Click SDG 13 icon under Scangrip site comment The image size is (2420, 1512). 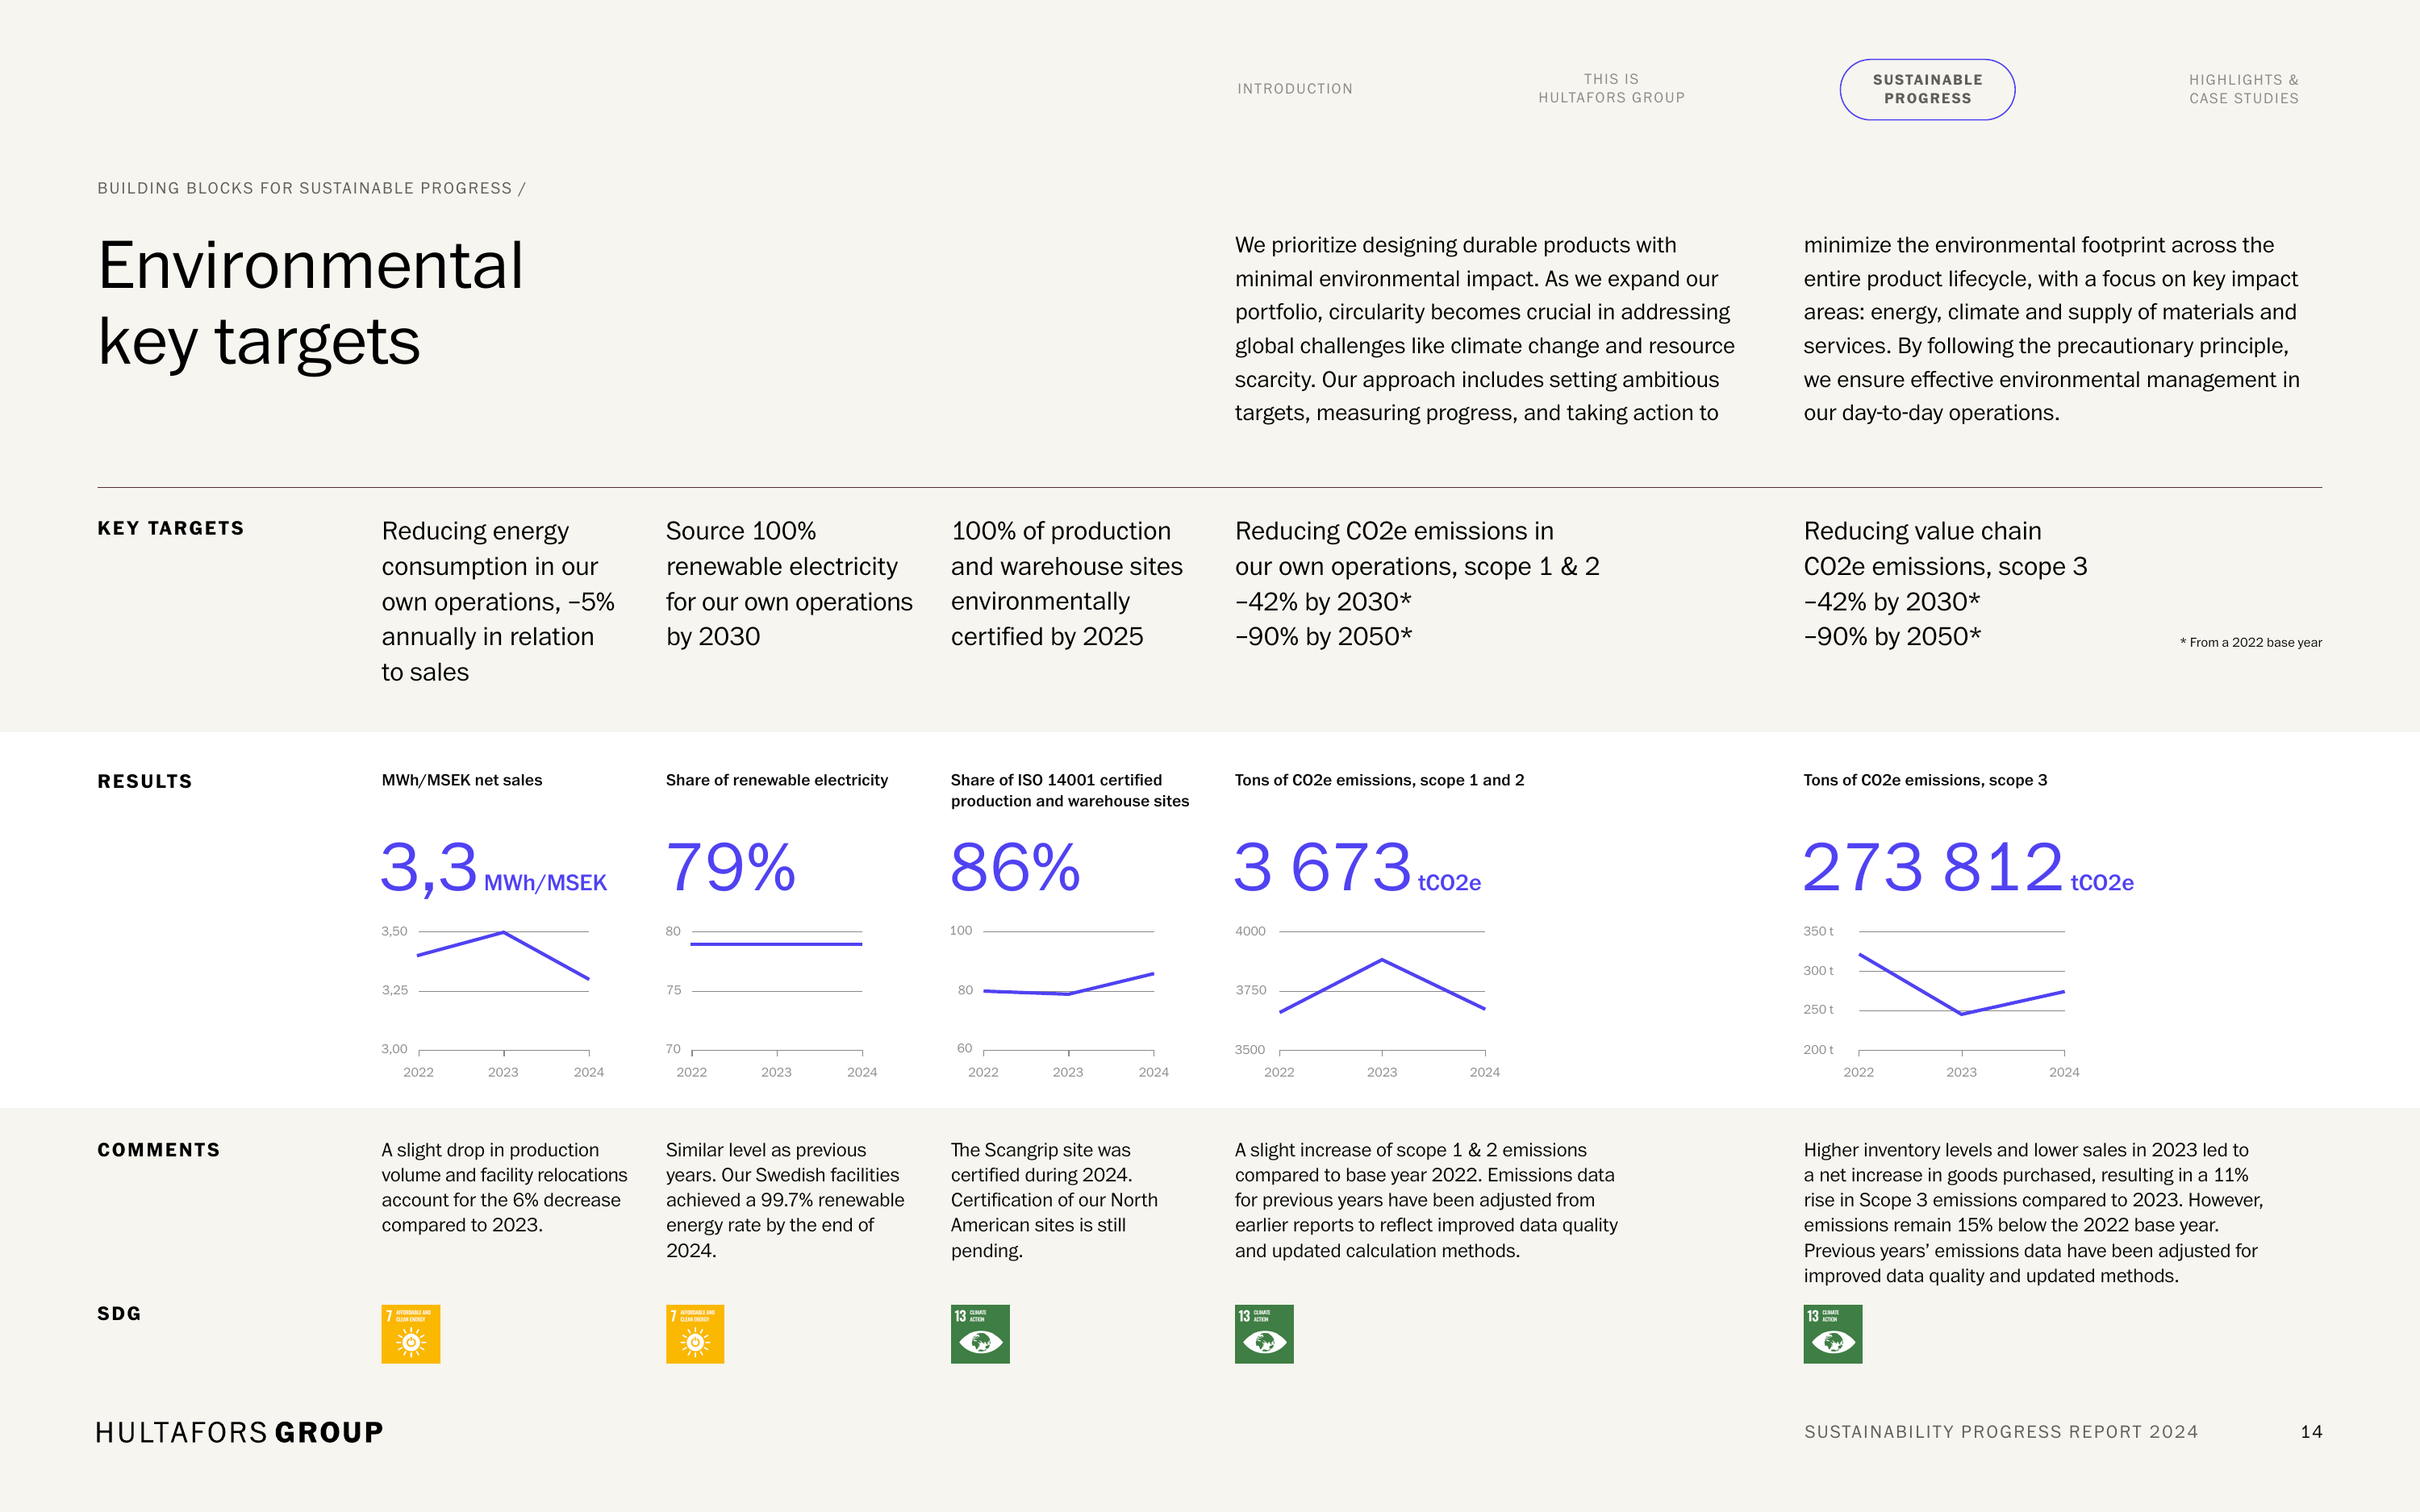[x=980, y=1333]
